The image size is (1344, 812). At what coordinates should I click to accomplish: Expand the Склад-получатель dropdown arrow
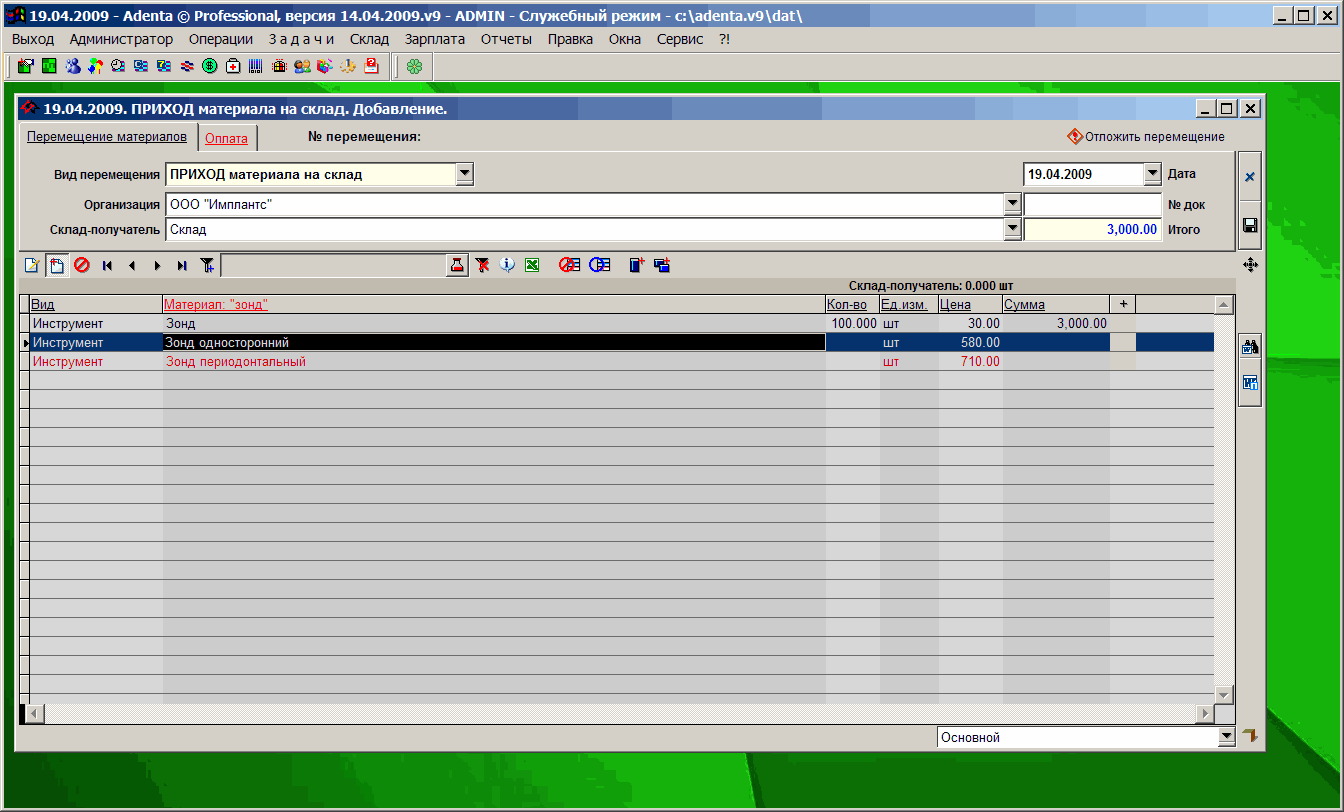[x=1012, y=229]
